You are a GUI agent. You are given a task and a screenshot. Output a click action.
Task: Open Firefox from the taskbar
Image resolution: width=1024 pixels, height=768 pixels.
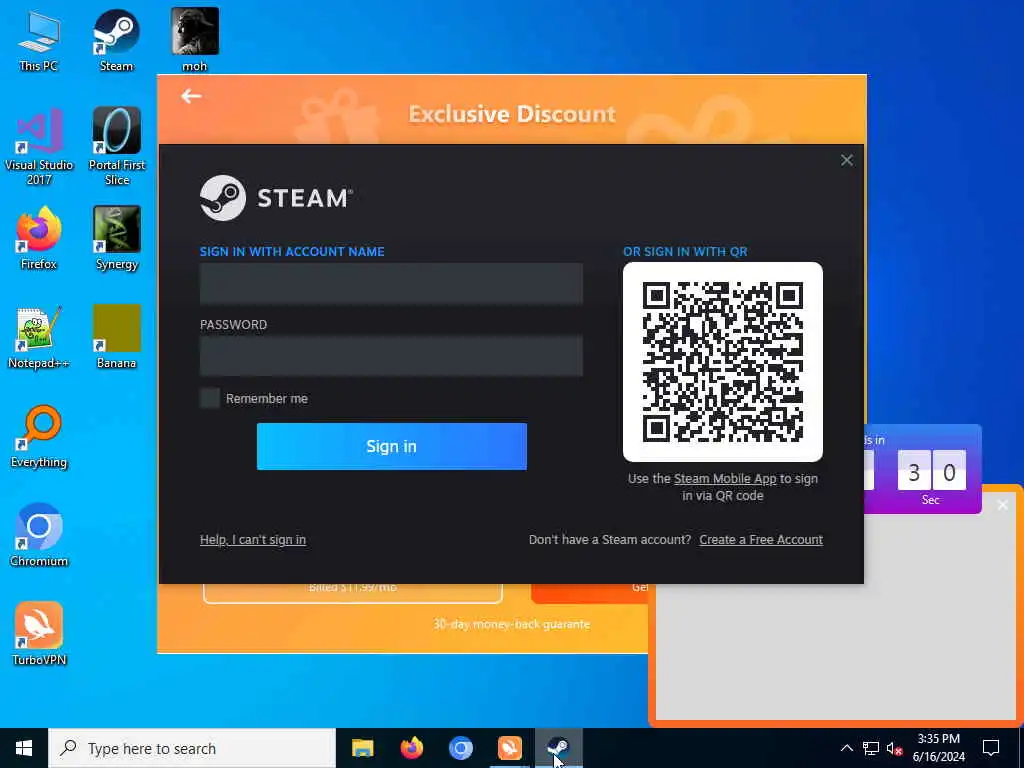point(411,748)
